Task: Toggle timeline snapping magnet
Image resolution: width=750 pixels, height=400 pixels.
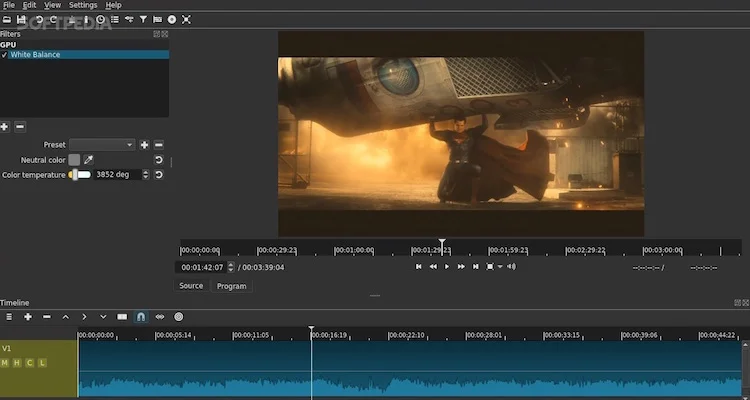Action: (141, 317)
